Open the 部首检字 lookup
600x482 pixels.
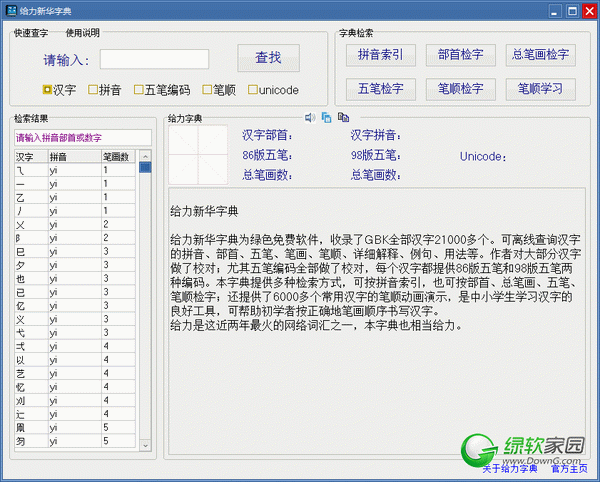(x=461, y=55)
